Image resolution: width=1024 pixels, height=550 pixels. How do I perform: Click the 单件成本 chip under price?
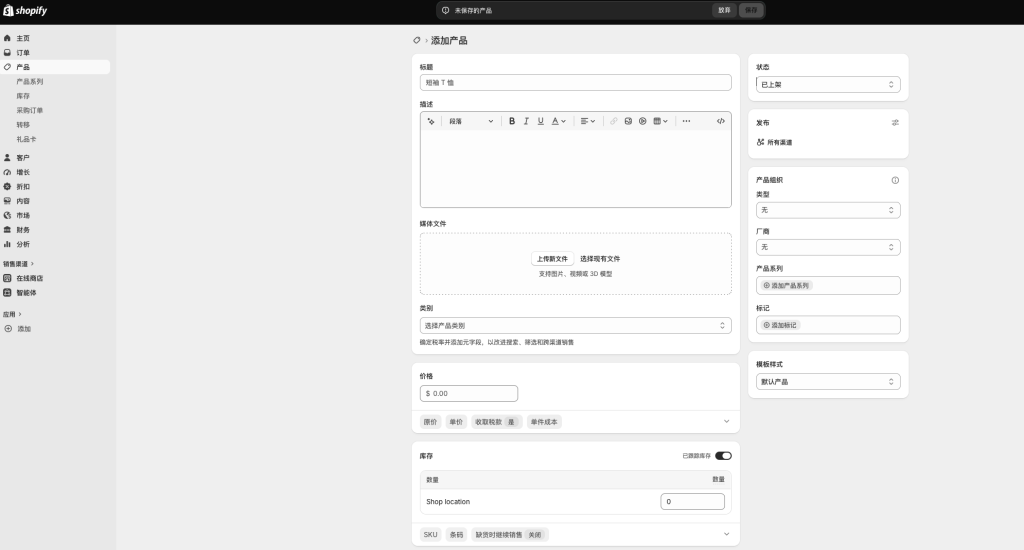pyautogui.click(x=544, y=422)
